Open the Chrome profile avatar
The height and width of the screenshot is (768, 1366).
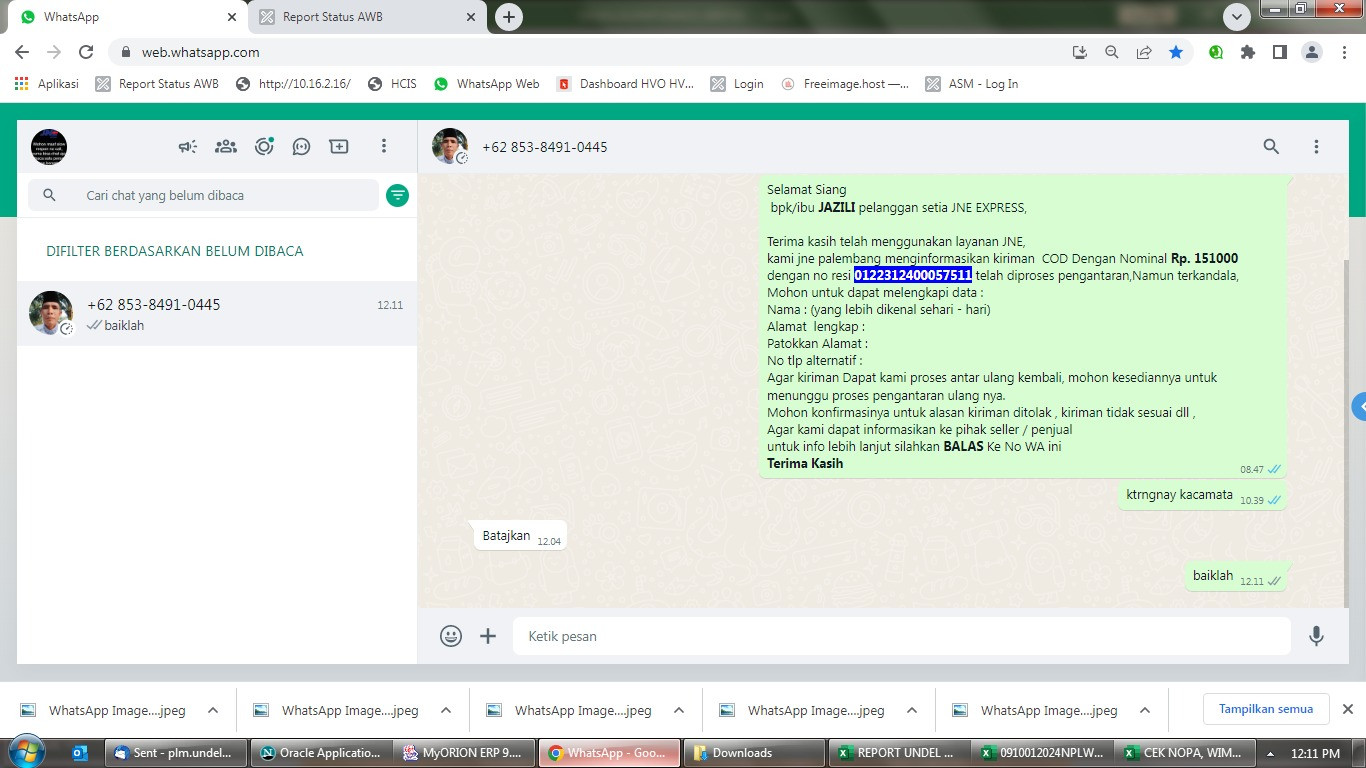pos(1312,52)
